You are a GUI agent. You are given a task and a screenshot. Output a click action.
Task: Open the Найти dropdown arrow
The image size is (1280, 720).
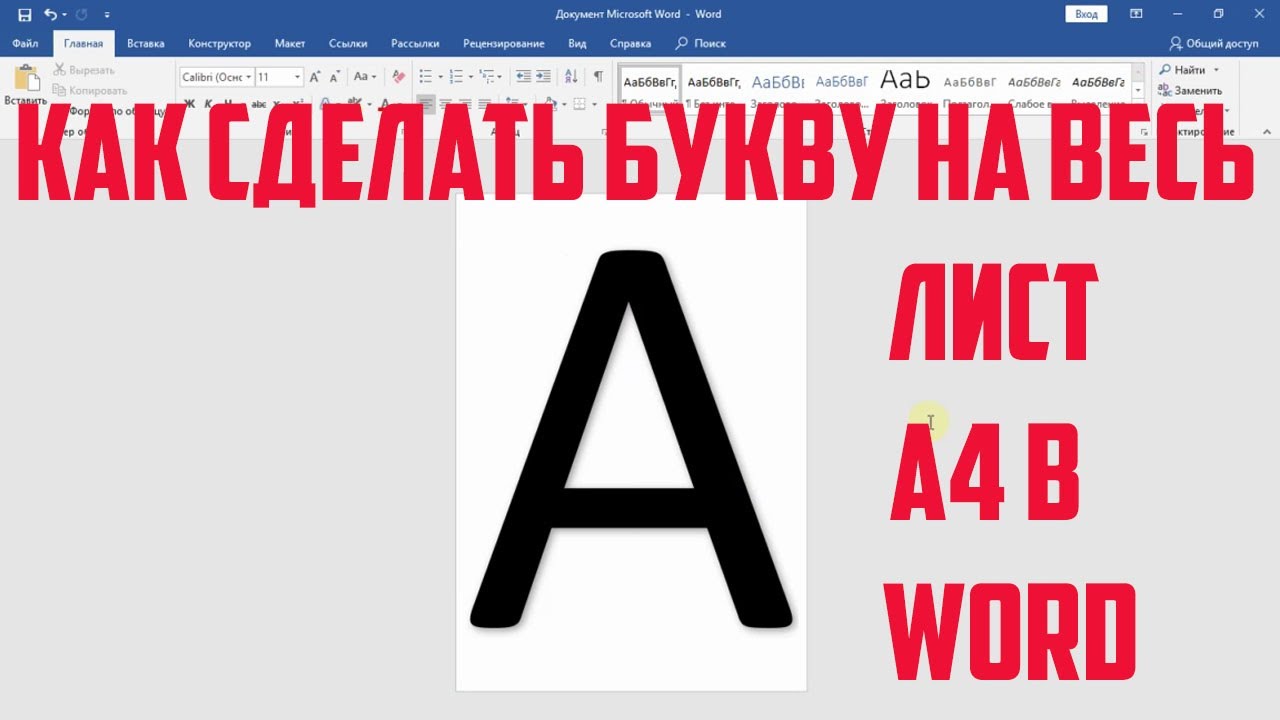coord(1216,70)
